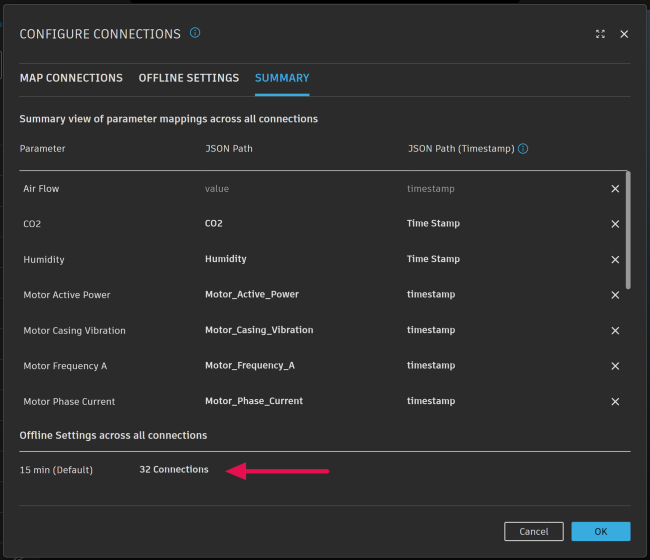Delete the Motor Phase Current mapping
Screen dimensions: 650x560
tap(615, 402)
